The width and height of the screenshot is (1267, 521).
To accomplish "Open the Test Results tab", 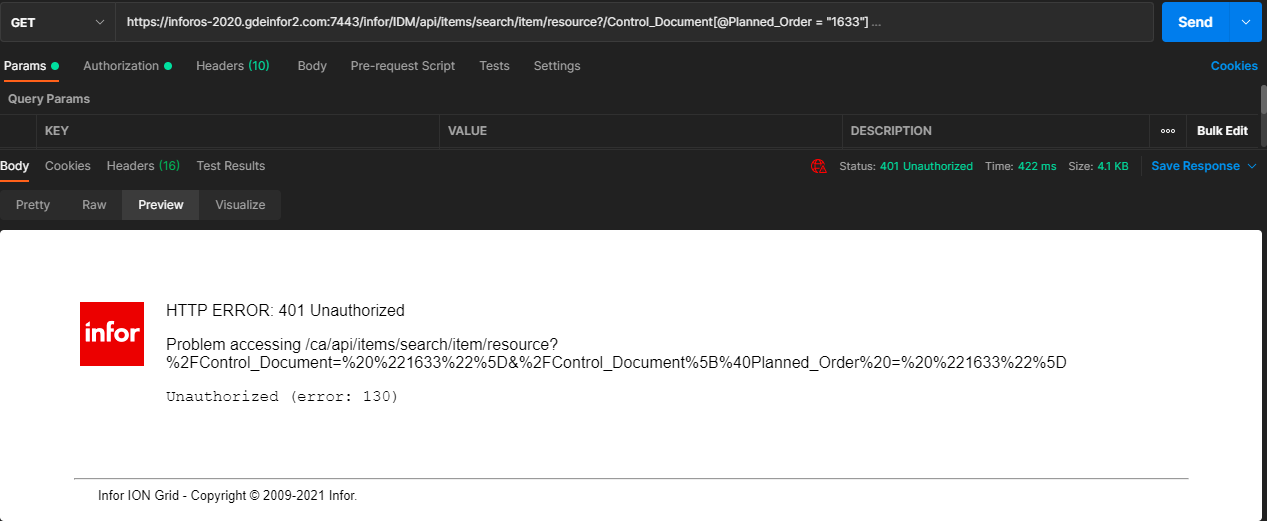I will coord(231,166).
